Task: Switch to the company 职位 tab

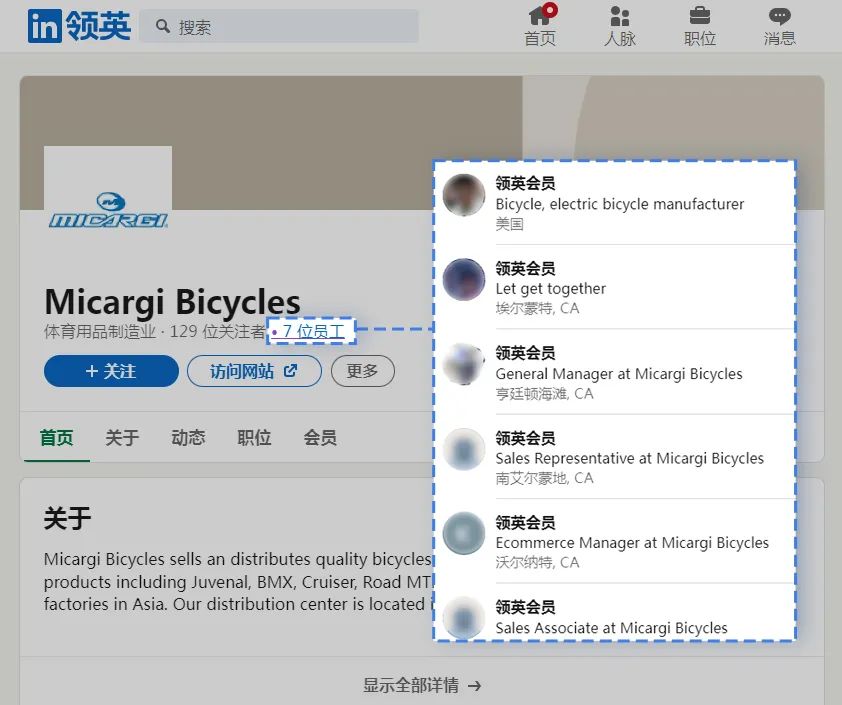Action: 254,438
